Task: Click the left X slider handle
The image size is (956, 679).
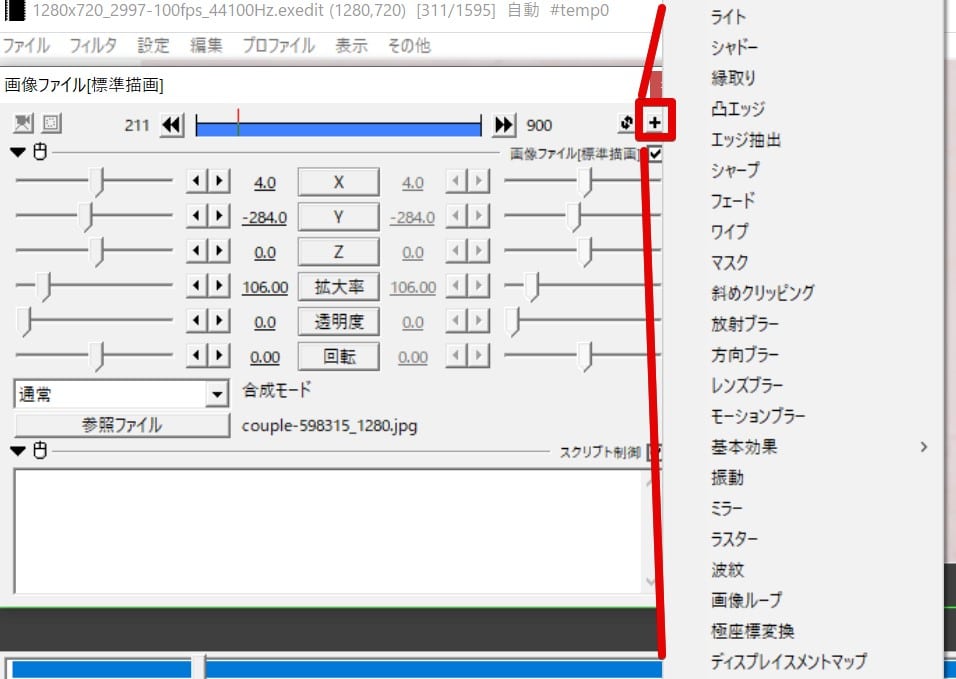Action: click(x=98, y=182)
